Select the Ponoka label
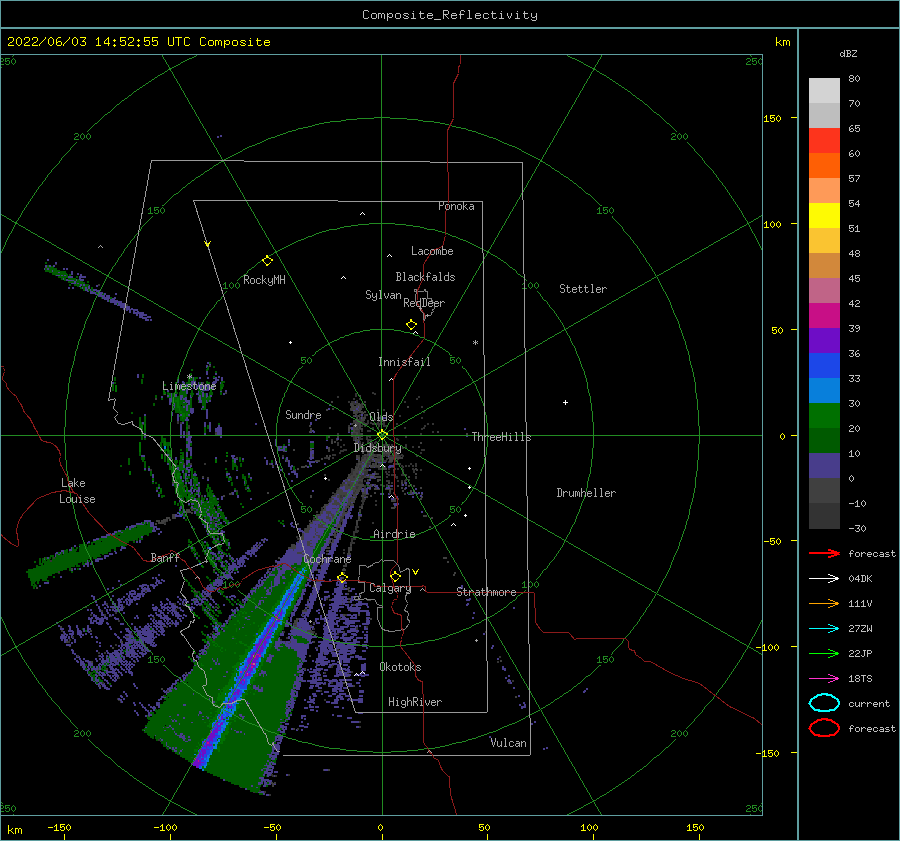900x841 pixels. tap(456, 206)
